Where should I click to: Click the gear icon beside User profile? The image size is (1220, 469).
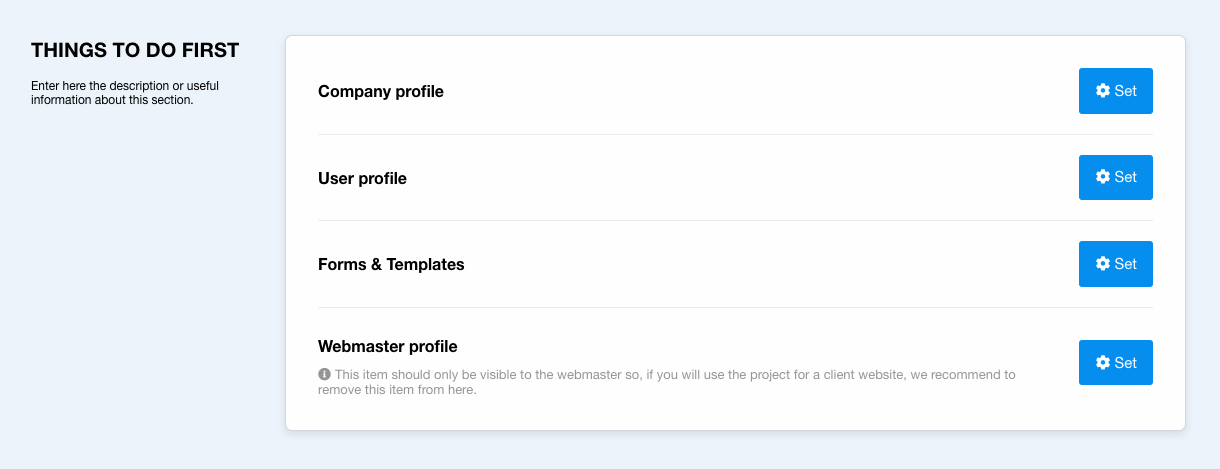[x=1103, y=177]
